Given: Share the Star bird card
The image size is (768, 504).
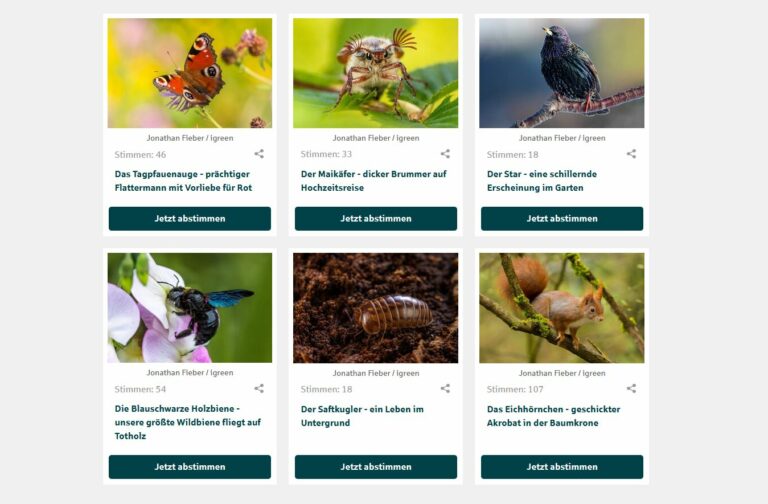Looking at the screenshot, I should (x=631, y=154).
